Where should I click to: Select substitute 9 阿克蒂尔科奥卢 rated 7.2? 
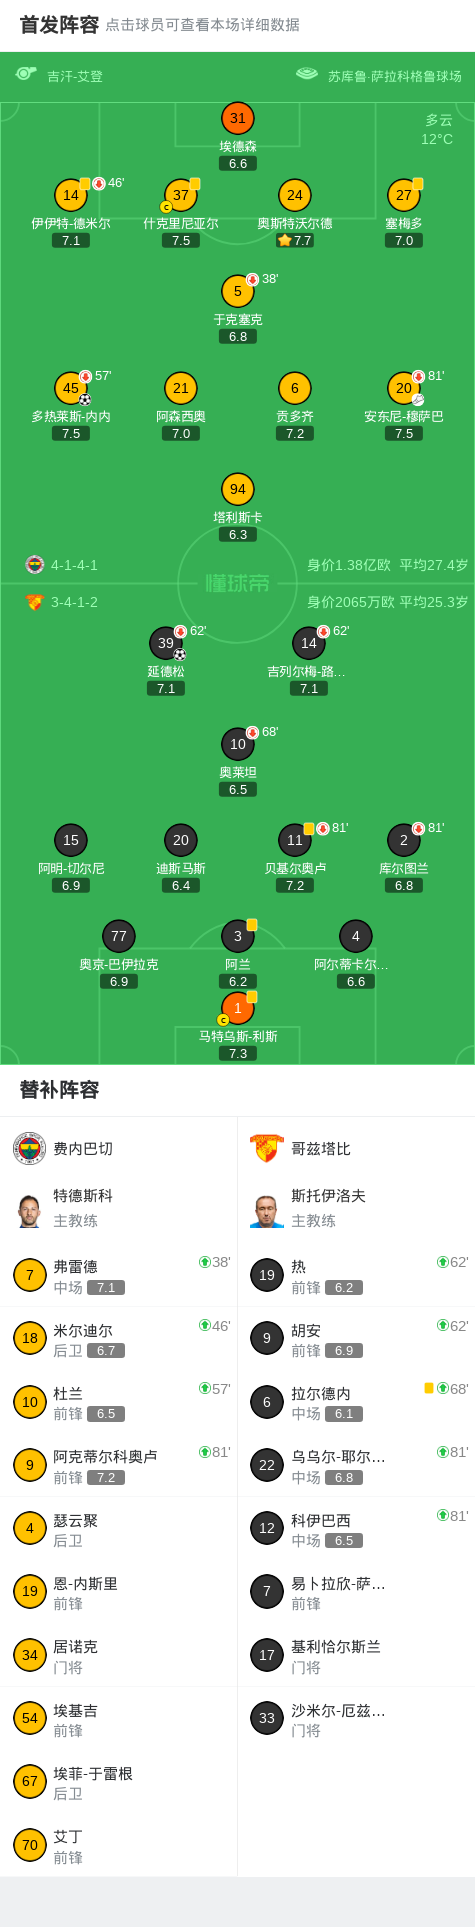click(x=118, y=1465)
